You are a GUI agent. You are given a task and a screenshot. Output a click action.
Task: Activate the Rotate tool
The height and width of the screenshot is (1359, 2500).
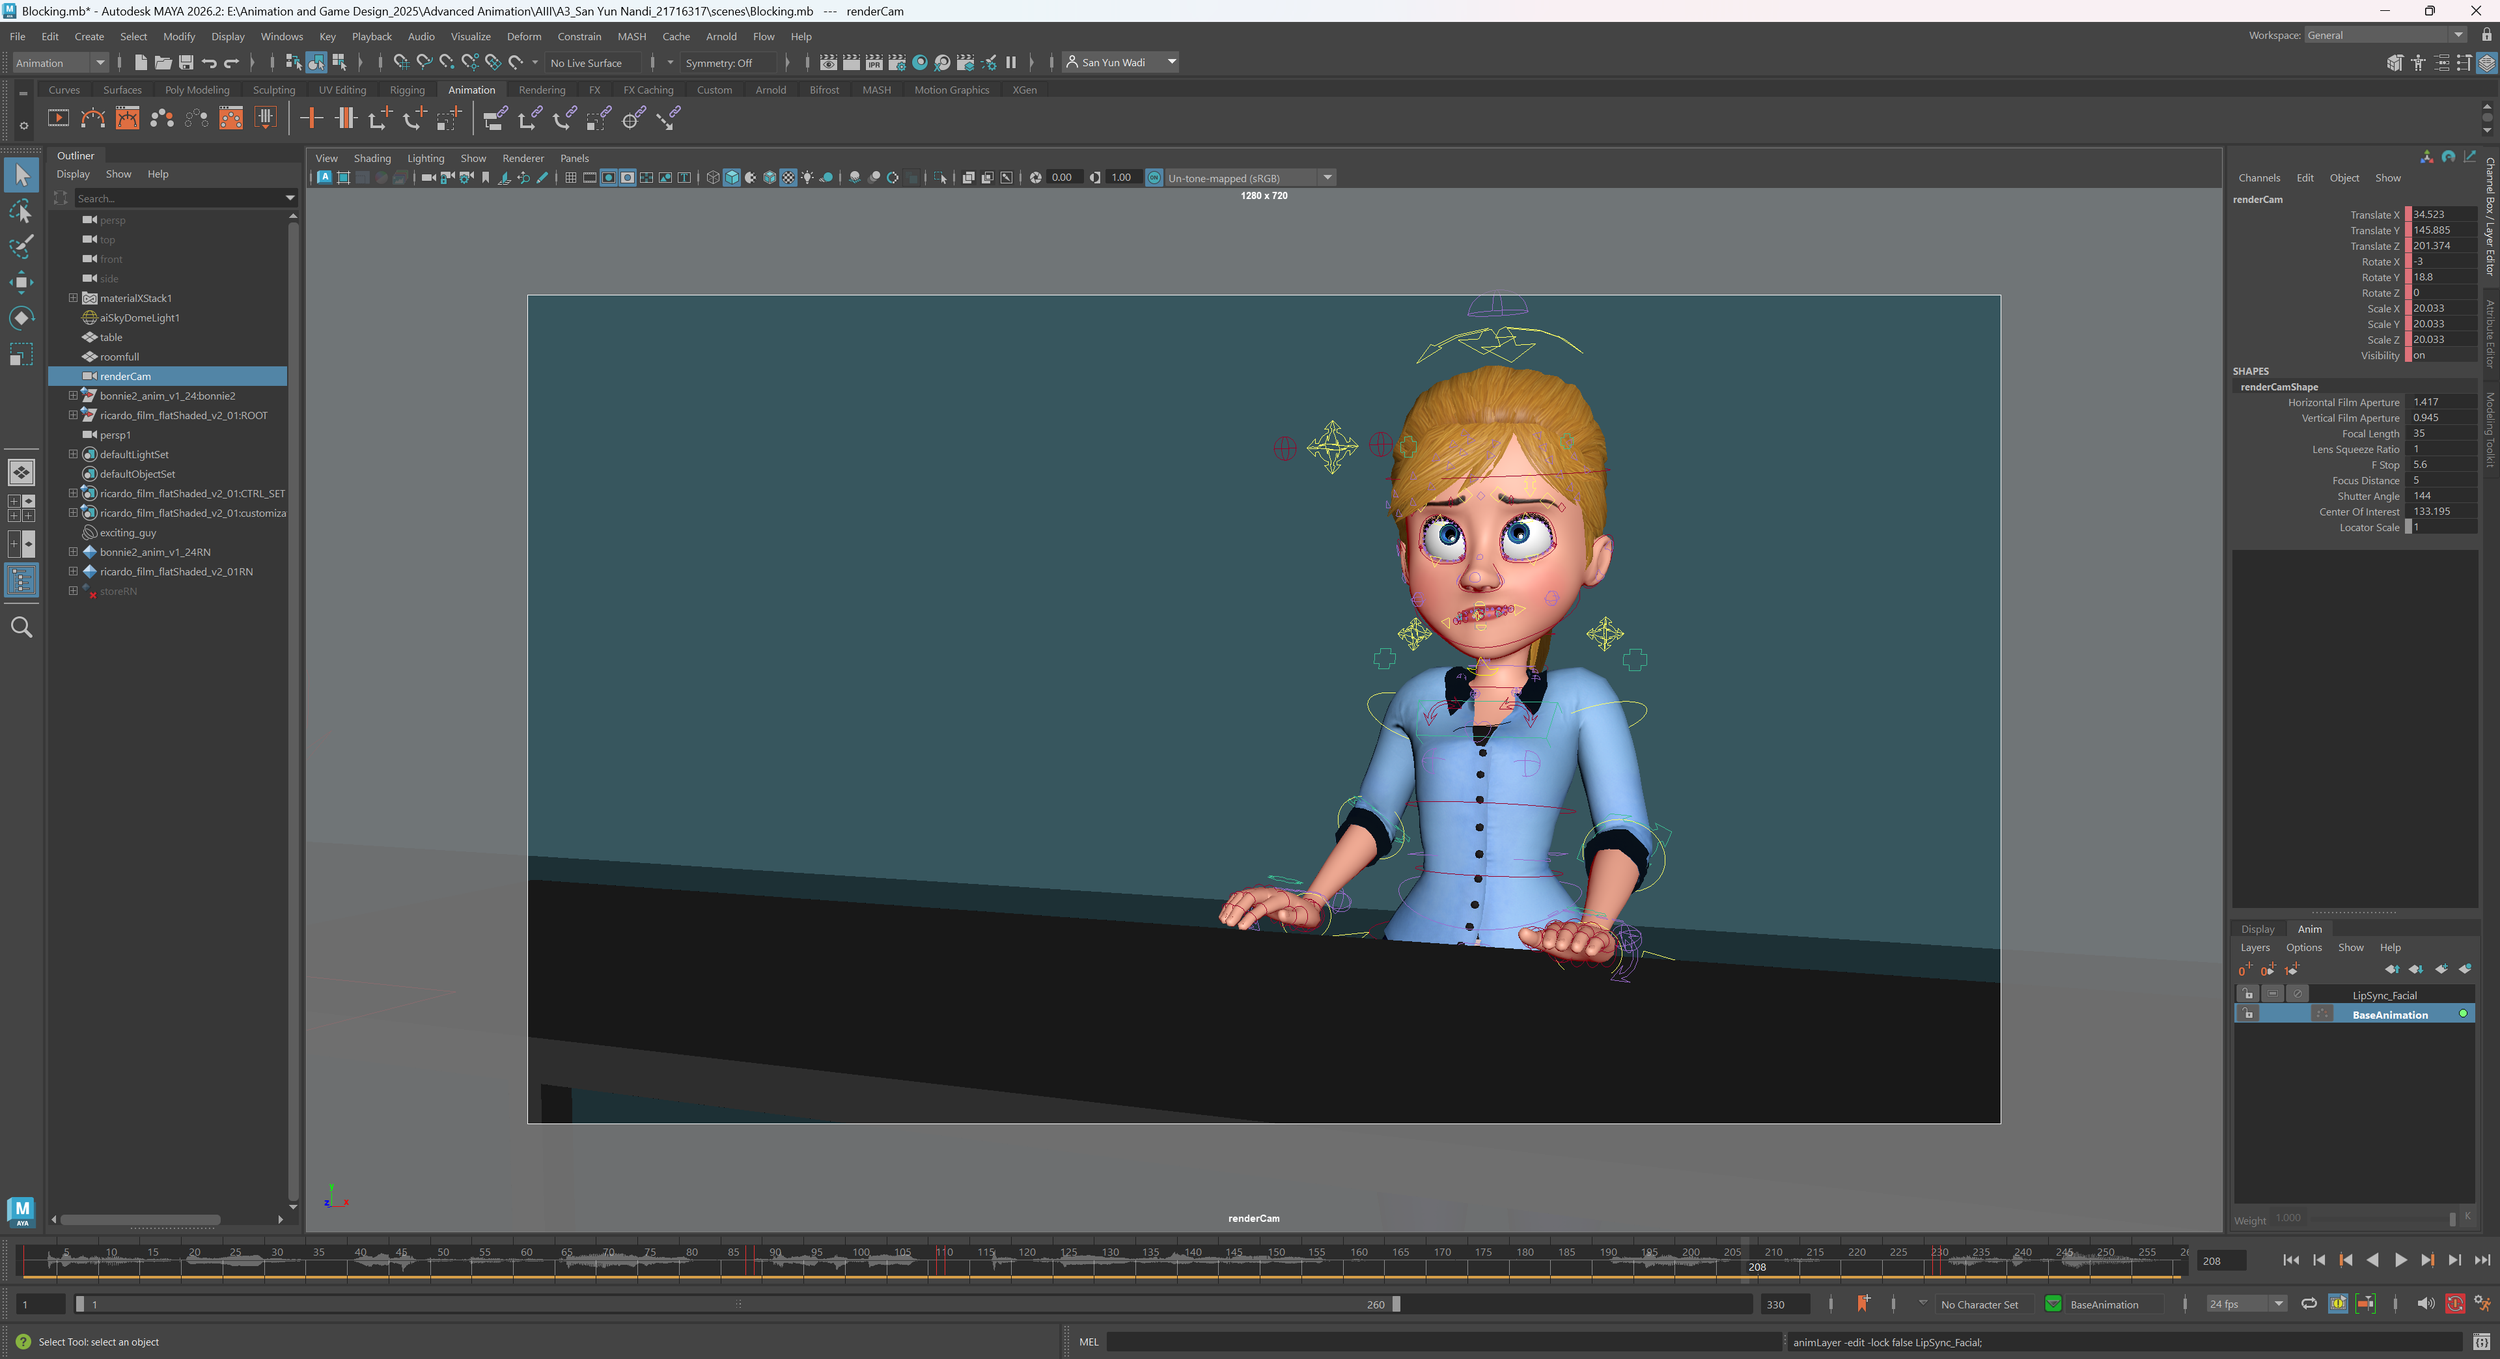tap(21, 318)
